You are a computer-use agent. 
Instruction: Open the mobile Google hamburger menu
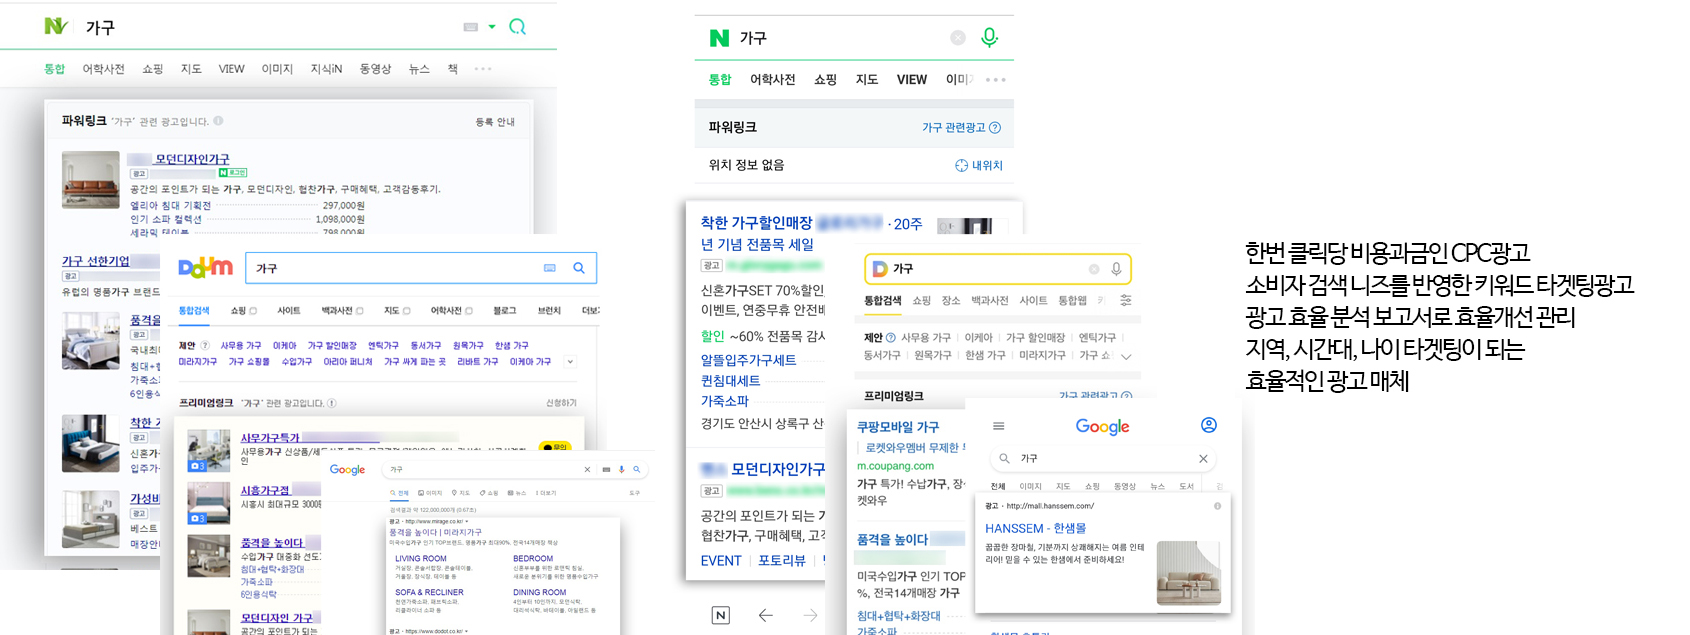tap(998, 426)
